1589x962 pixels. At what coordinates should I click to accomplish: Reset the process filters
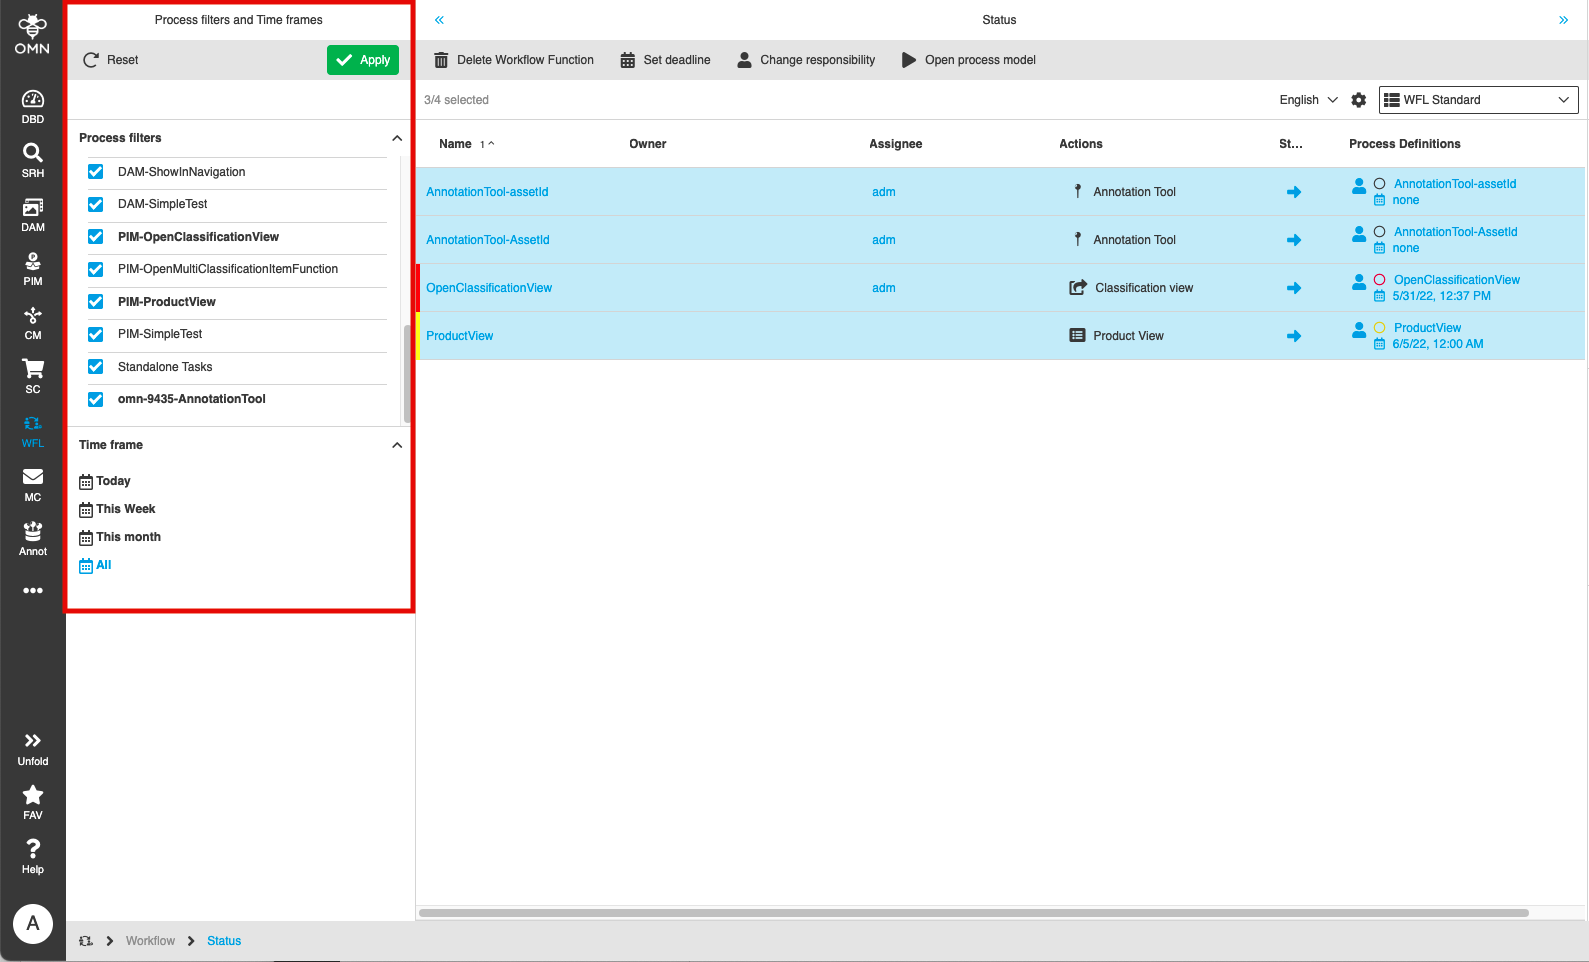[110, 60]
